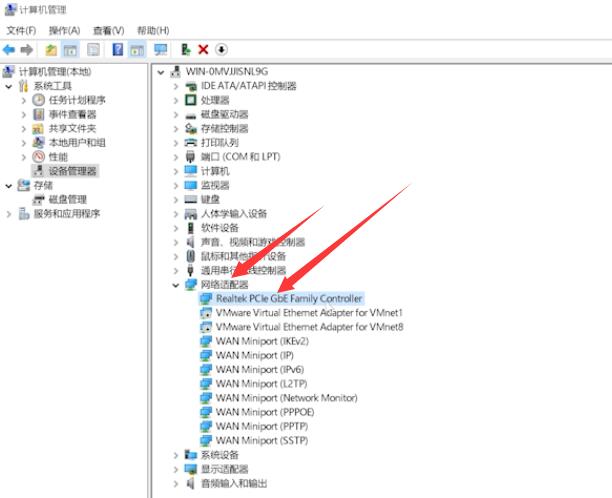Click the 软件设备 category icon
The height and width of the screenshot is (498, 612).
pyautogui.click(x=190, y=228)
